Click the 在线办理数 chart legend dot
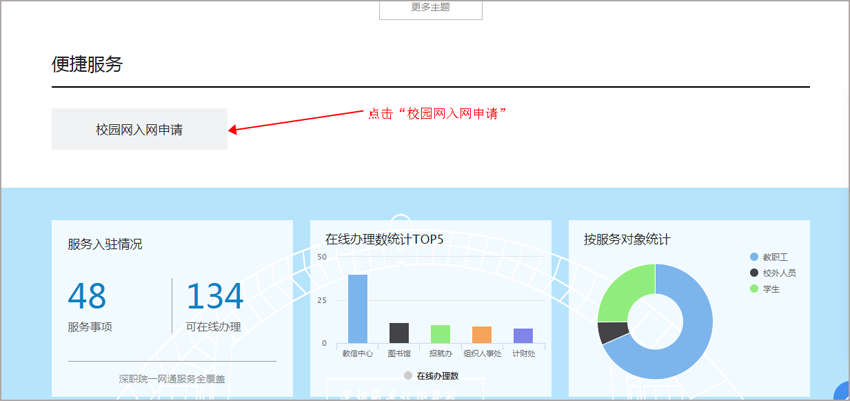Image resolution: width=850 pixels, height=401 pixels. click(407, 376)
